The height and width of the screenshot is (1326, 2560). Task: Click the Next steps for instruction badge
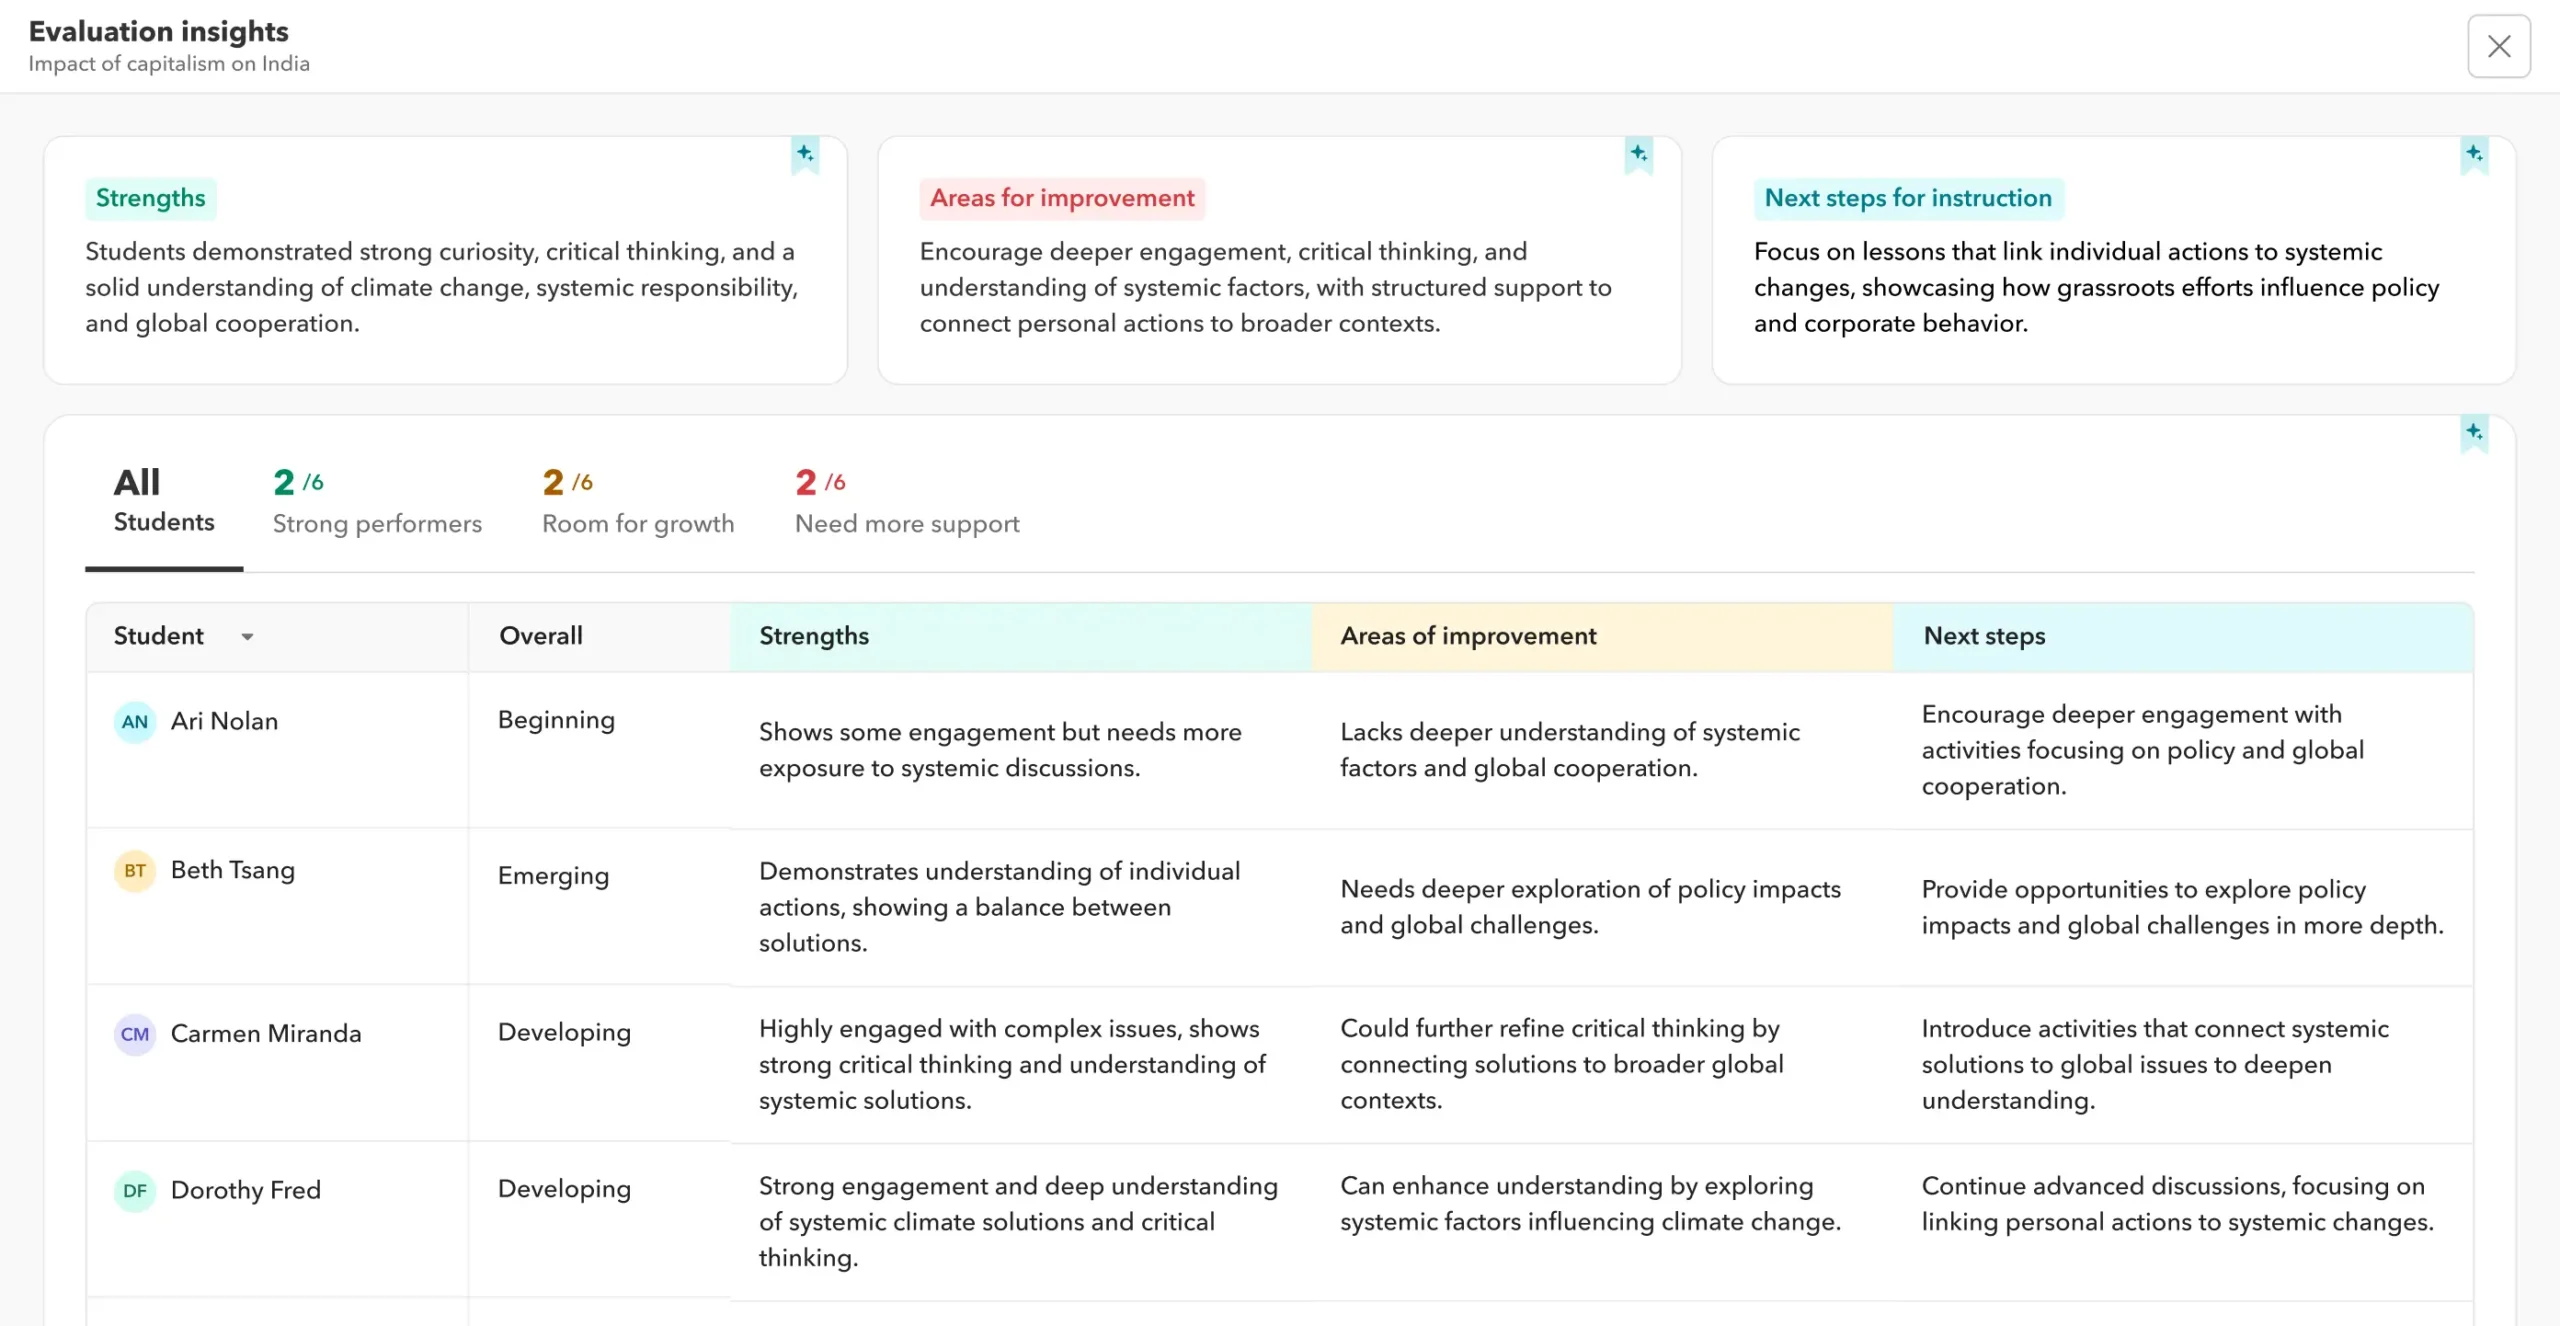[x=1907, y=198]
